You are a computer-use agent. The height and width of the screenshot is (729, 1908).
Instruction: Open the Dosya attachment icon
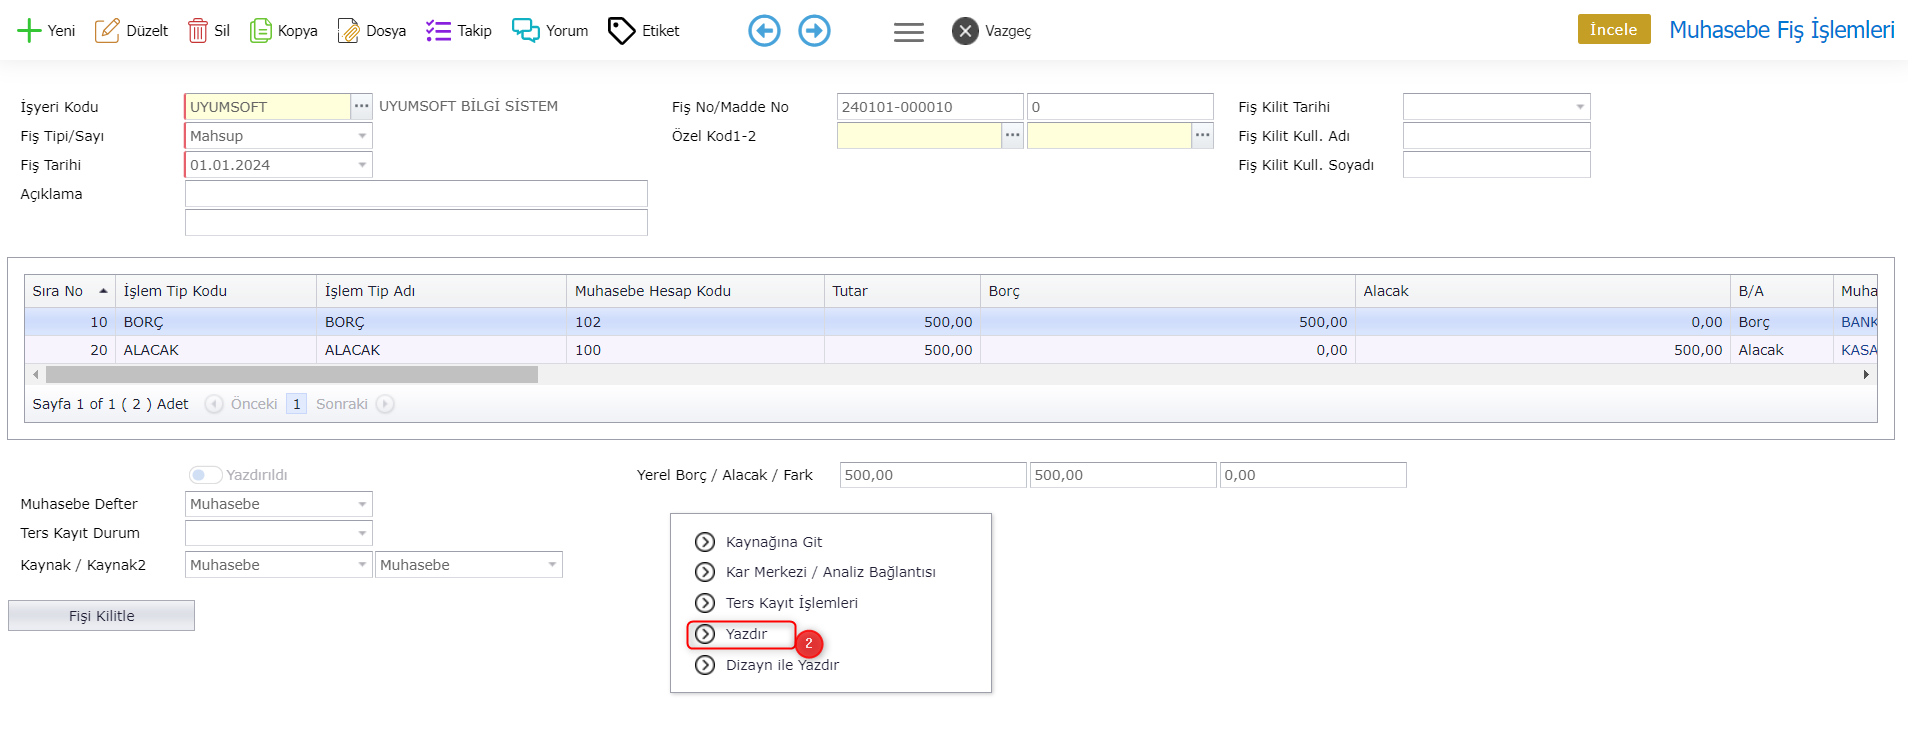pyautogui.click(x=348, y=31)
